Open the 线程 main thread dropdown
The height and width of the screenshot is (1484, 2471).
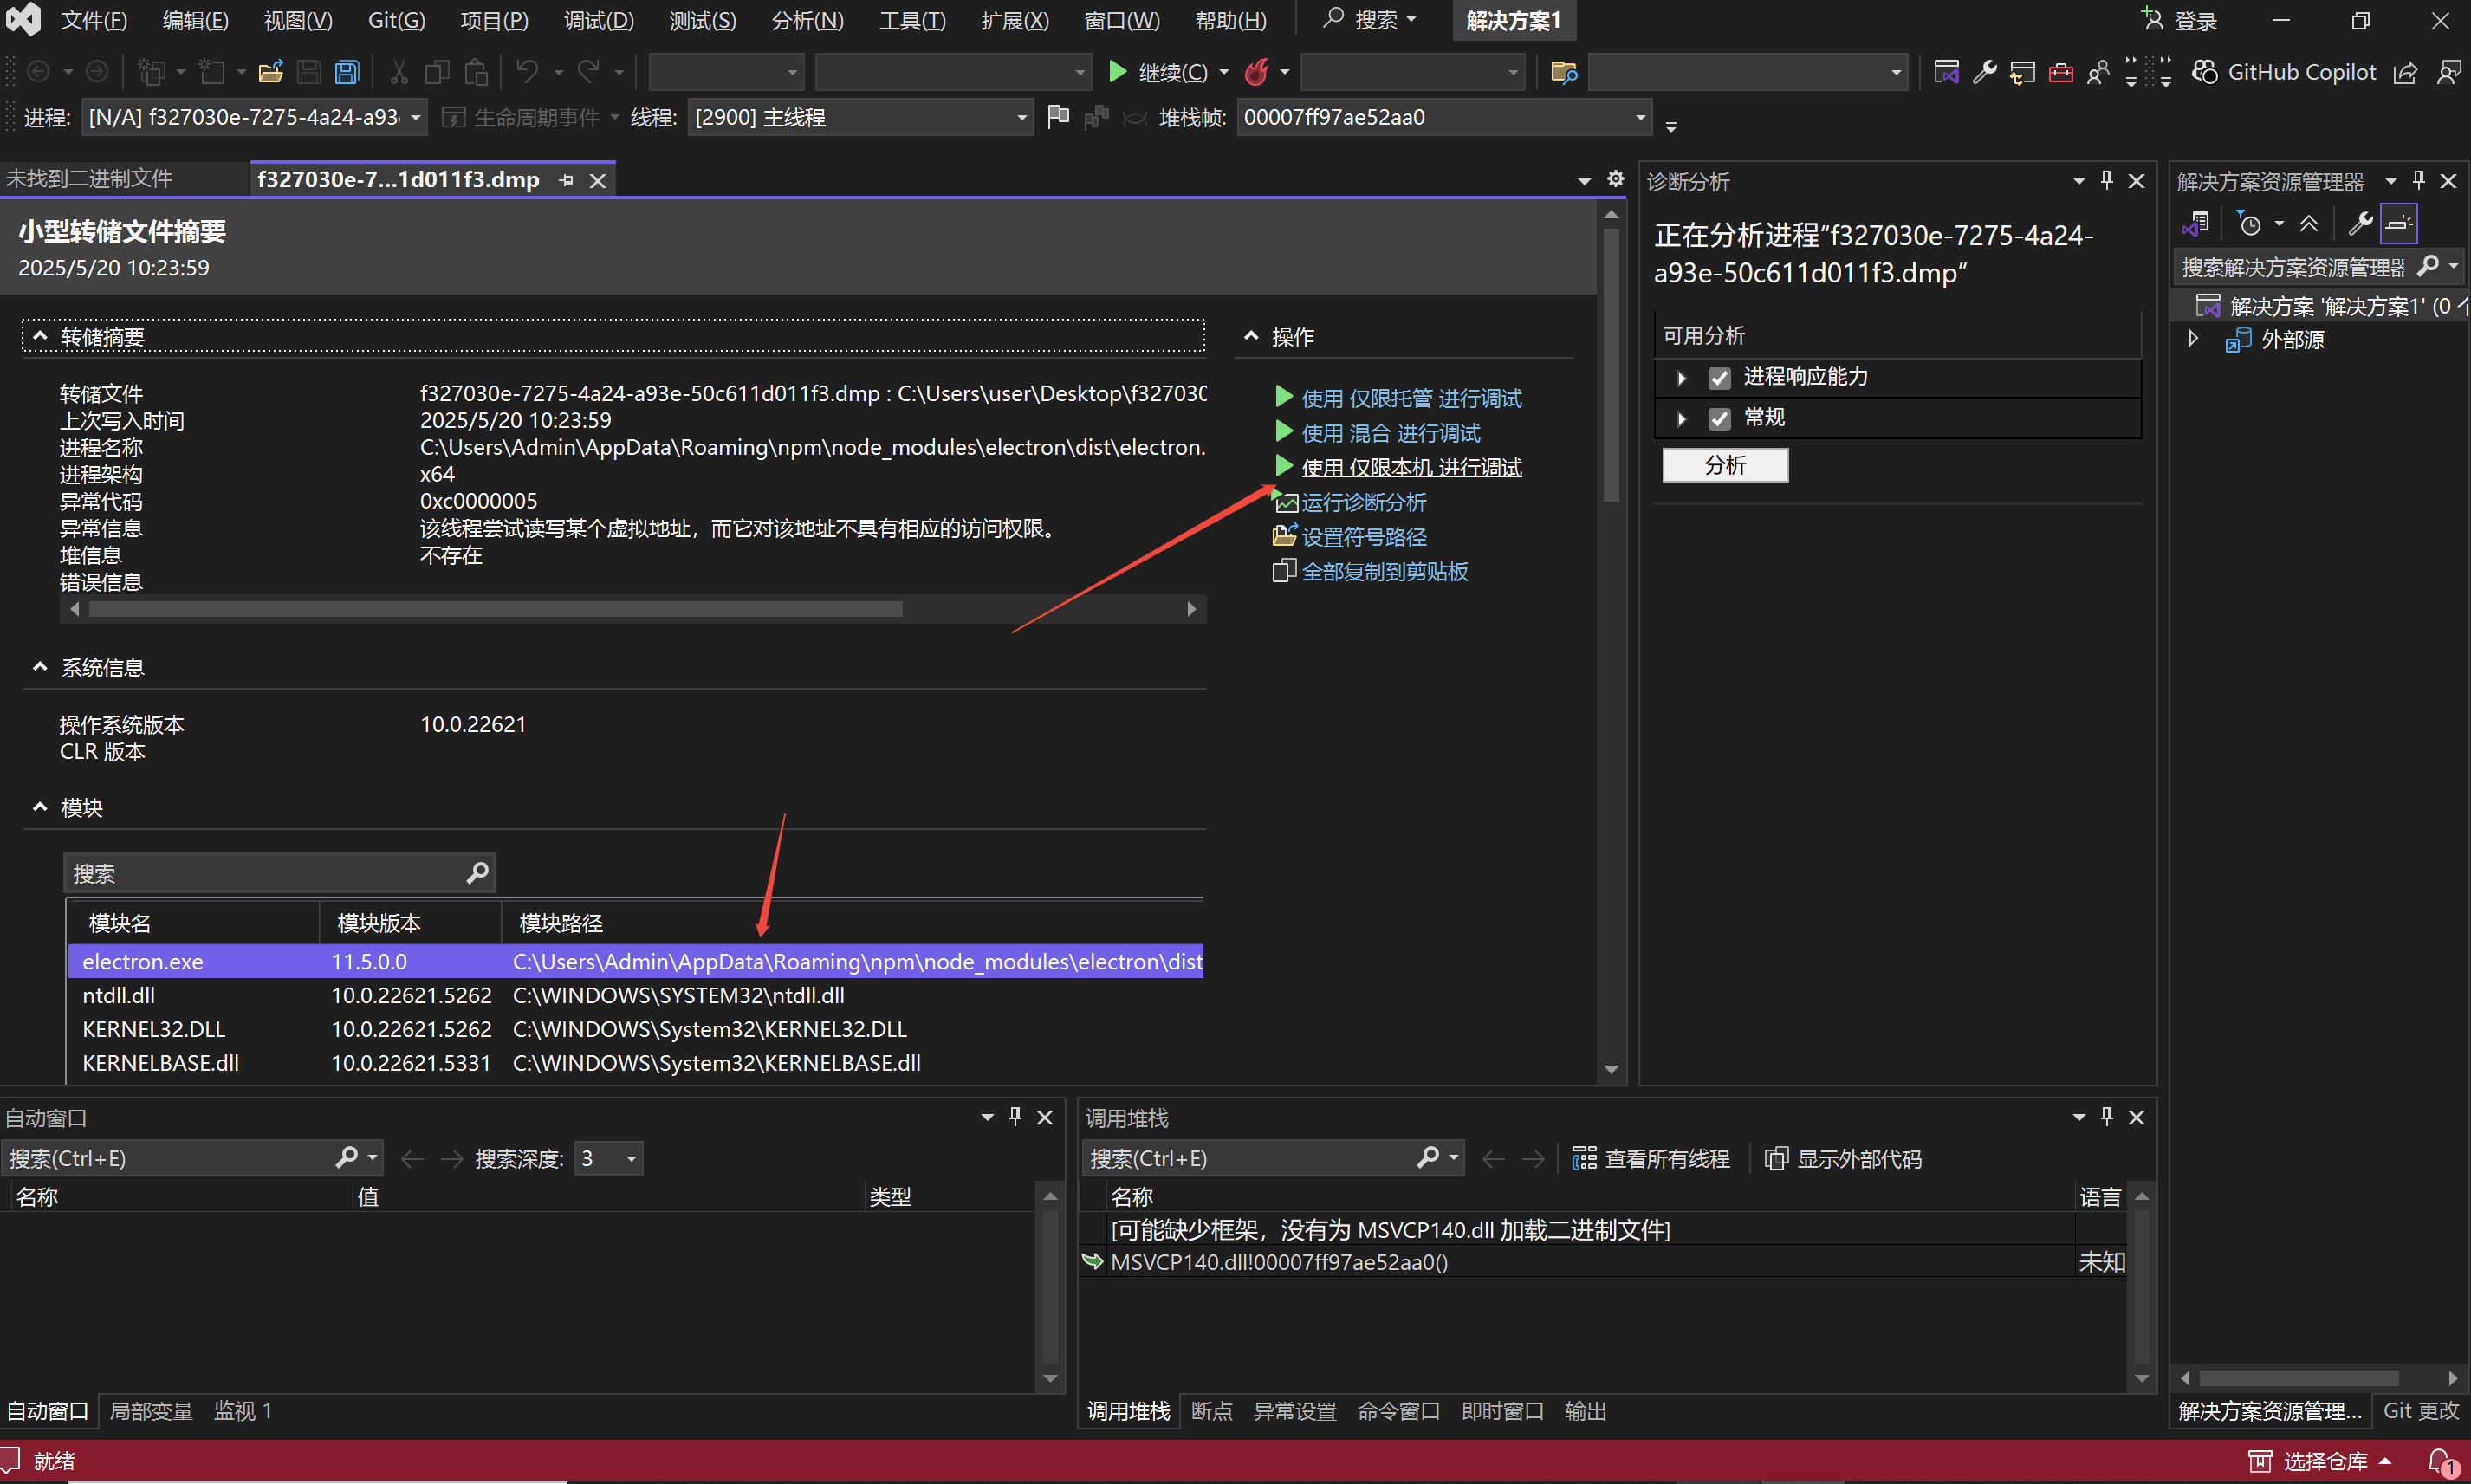(x=1021, y=118)
